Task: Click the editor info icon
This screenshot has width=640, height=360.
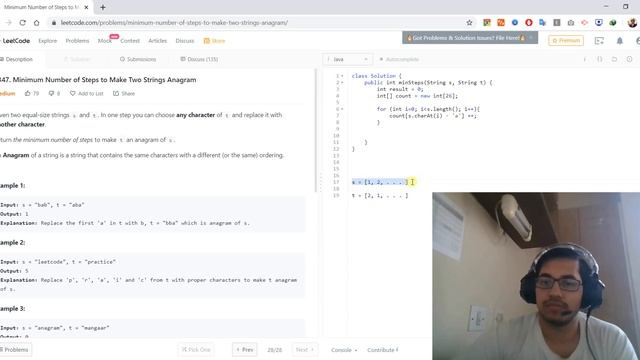Action: tap(584, 60)
